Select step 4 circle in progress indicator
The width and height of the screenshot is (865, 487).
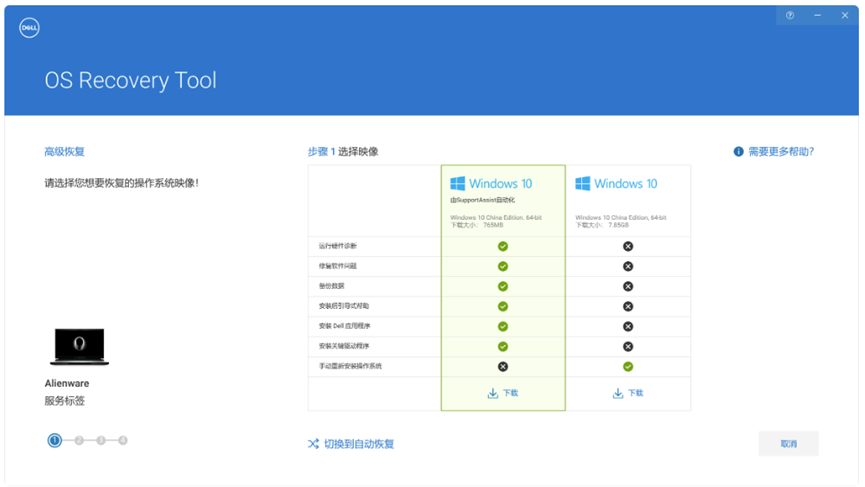(122, 440)
